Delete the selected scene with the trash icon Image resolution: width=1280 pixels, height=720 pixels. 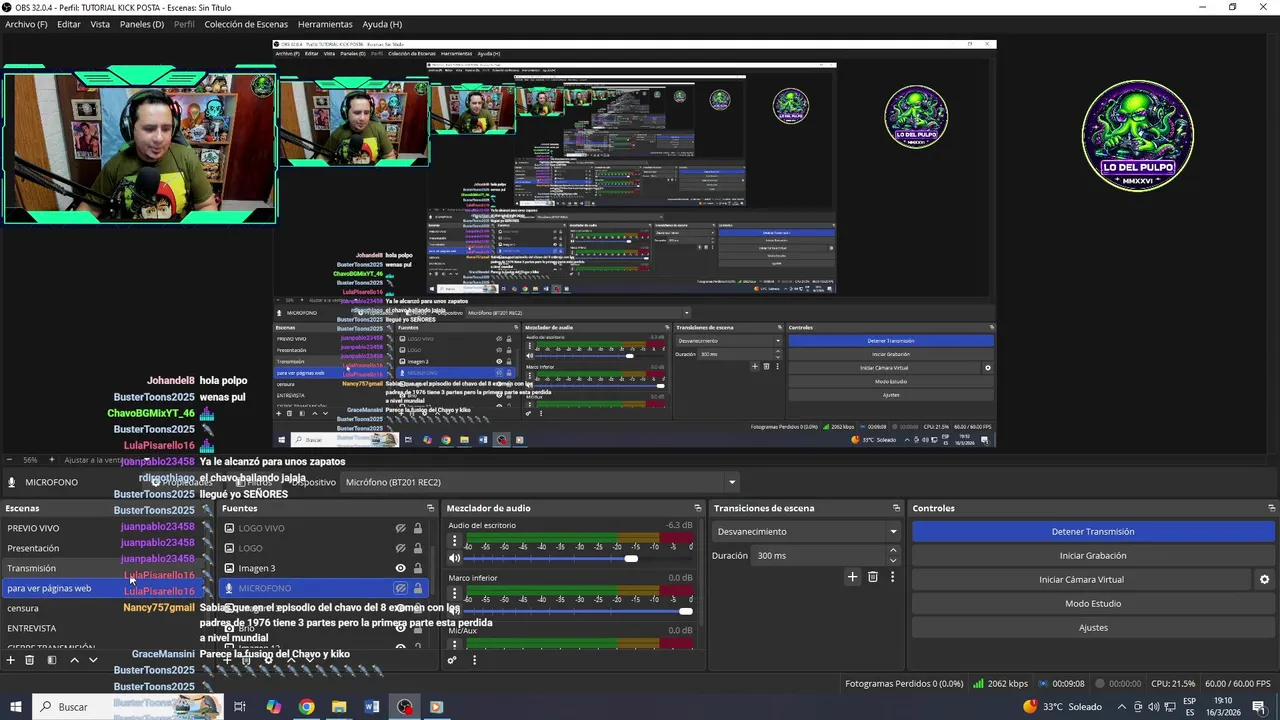tap(29, 660)
